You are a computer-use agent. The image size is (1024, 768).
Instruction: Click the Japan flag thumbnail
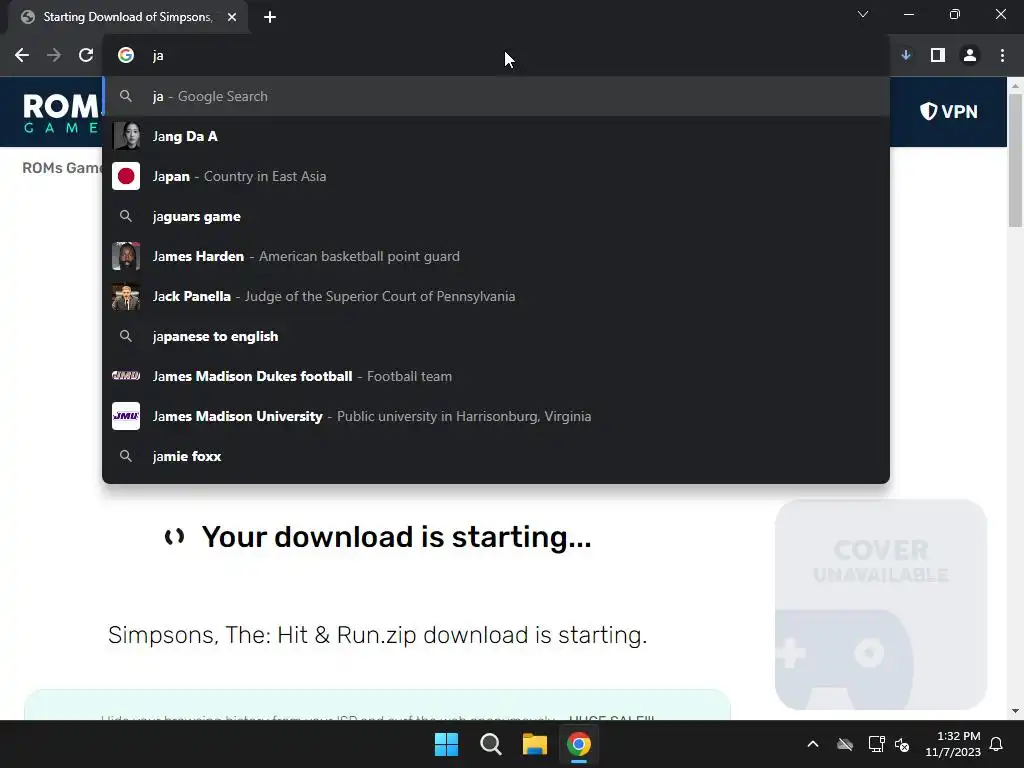tap(126, 176)
